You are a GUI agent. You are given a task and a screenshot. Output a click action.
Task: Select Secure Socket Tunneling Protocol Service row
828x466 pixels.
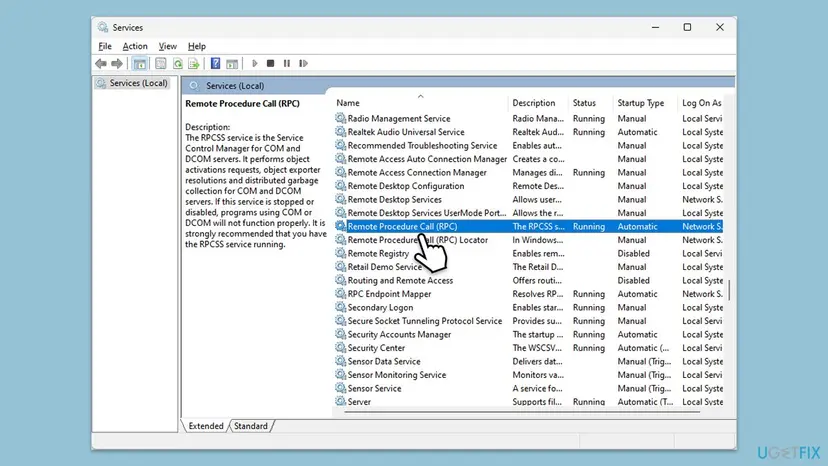tap(529, 321)
